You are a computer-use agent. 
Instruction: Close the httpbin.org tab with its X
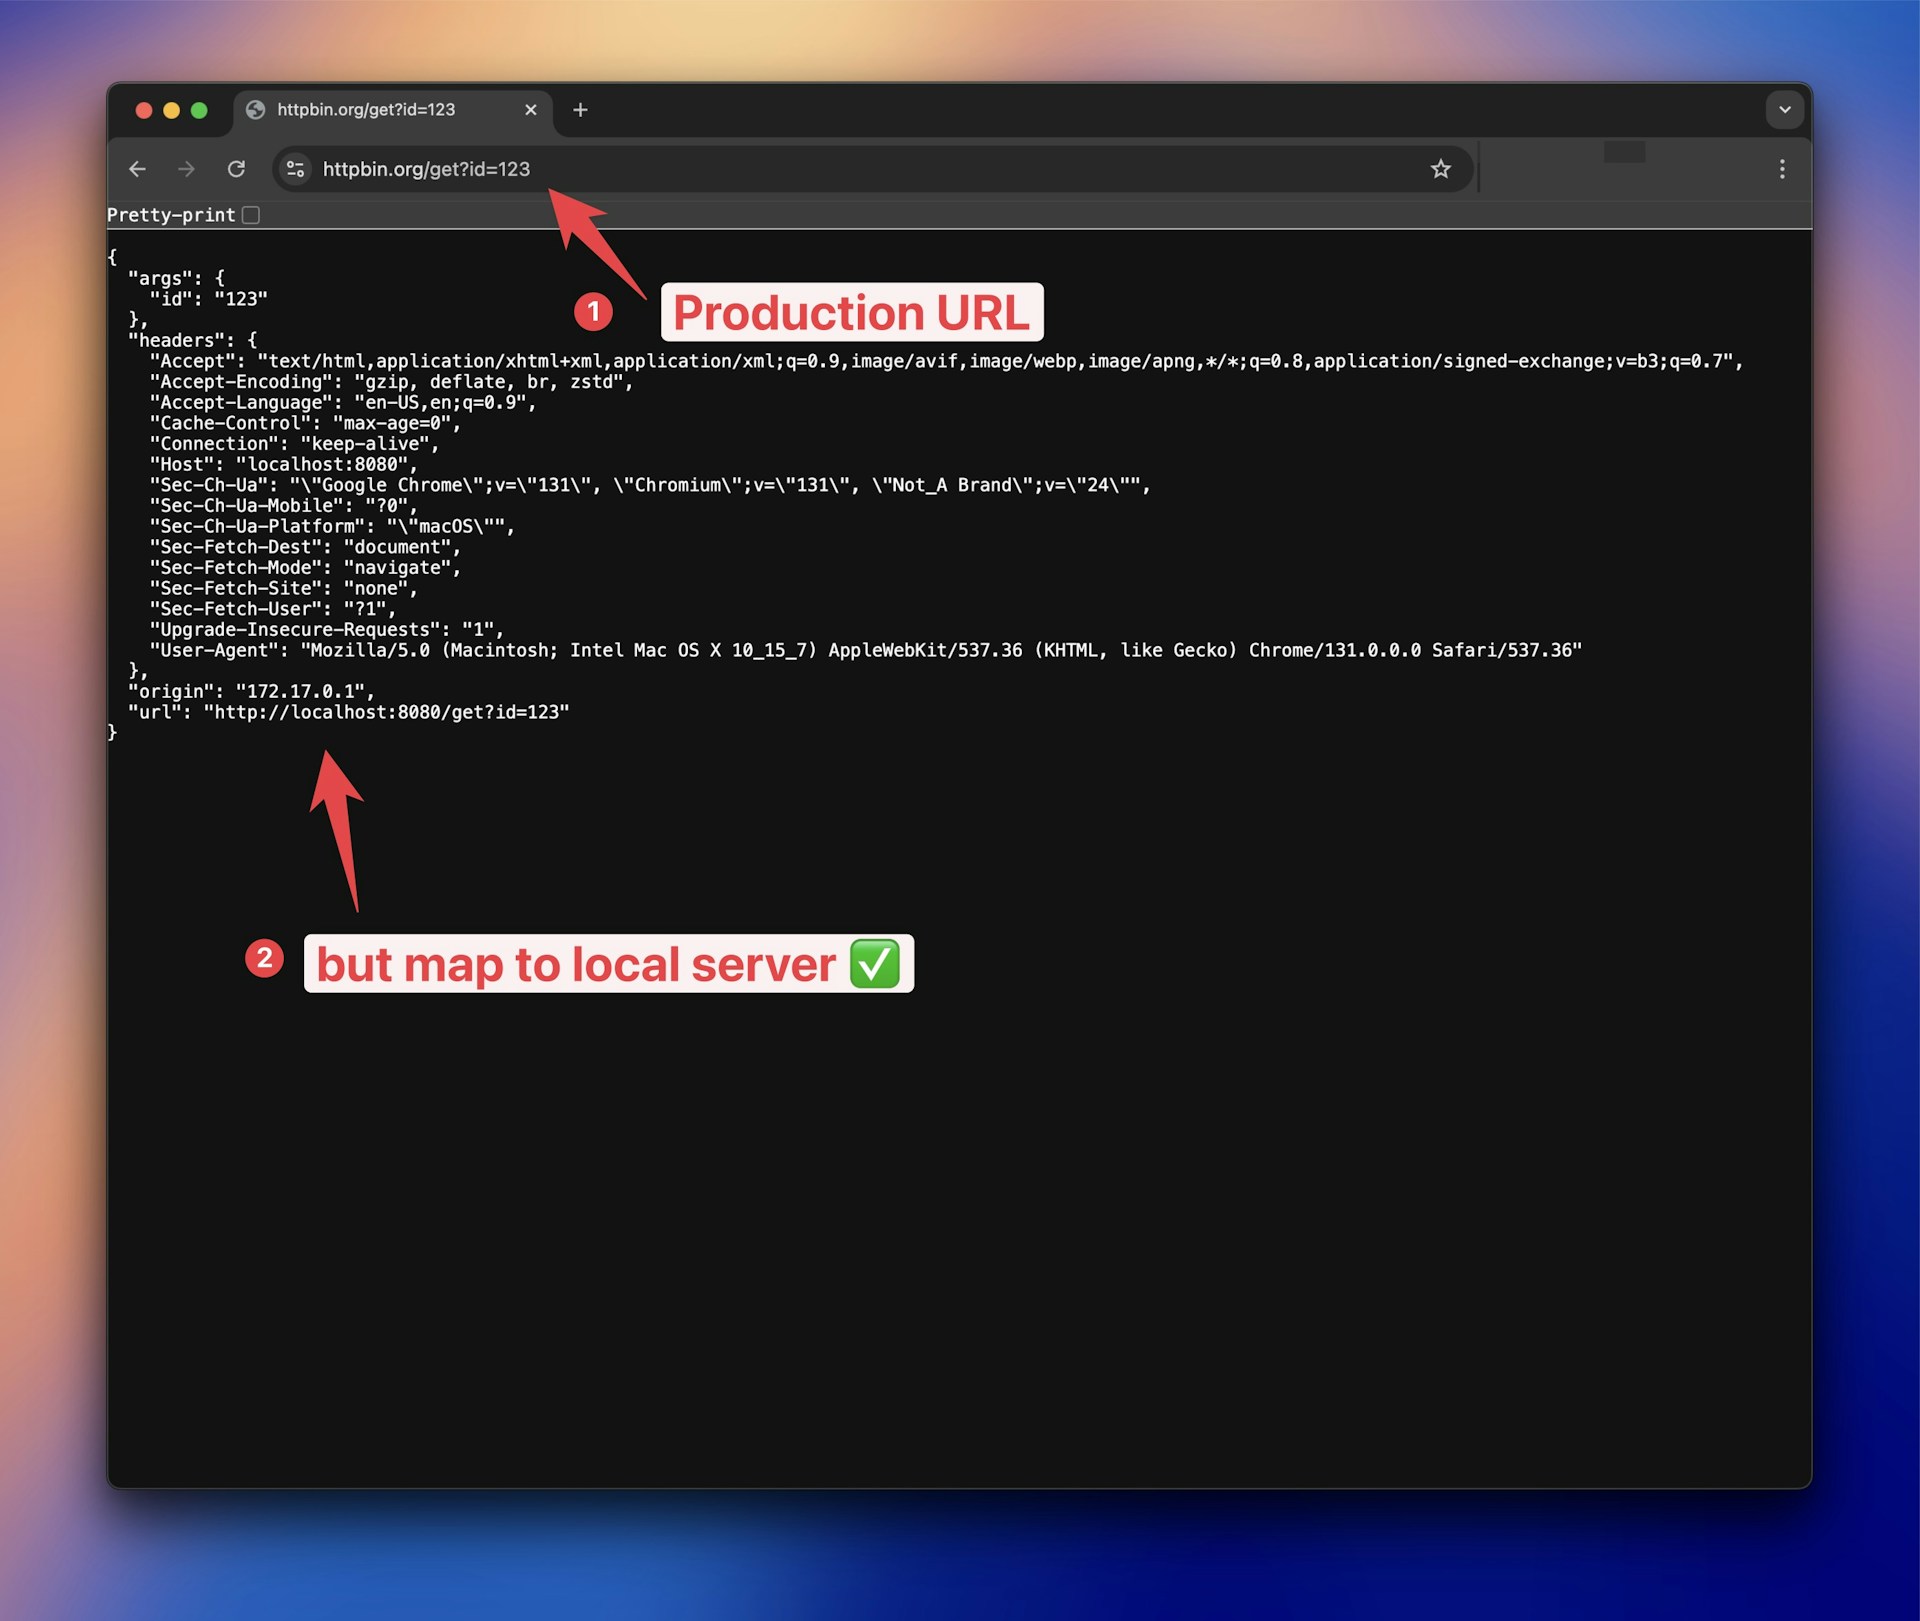click(531, 110)
